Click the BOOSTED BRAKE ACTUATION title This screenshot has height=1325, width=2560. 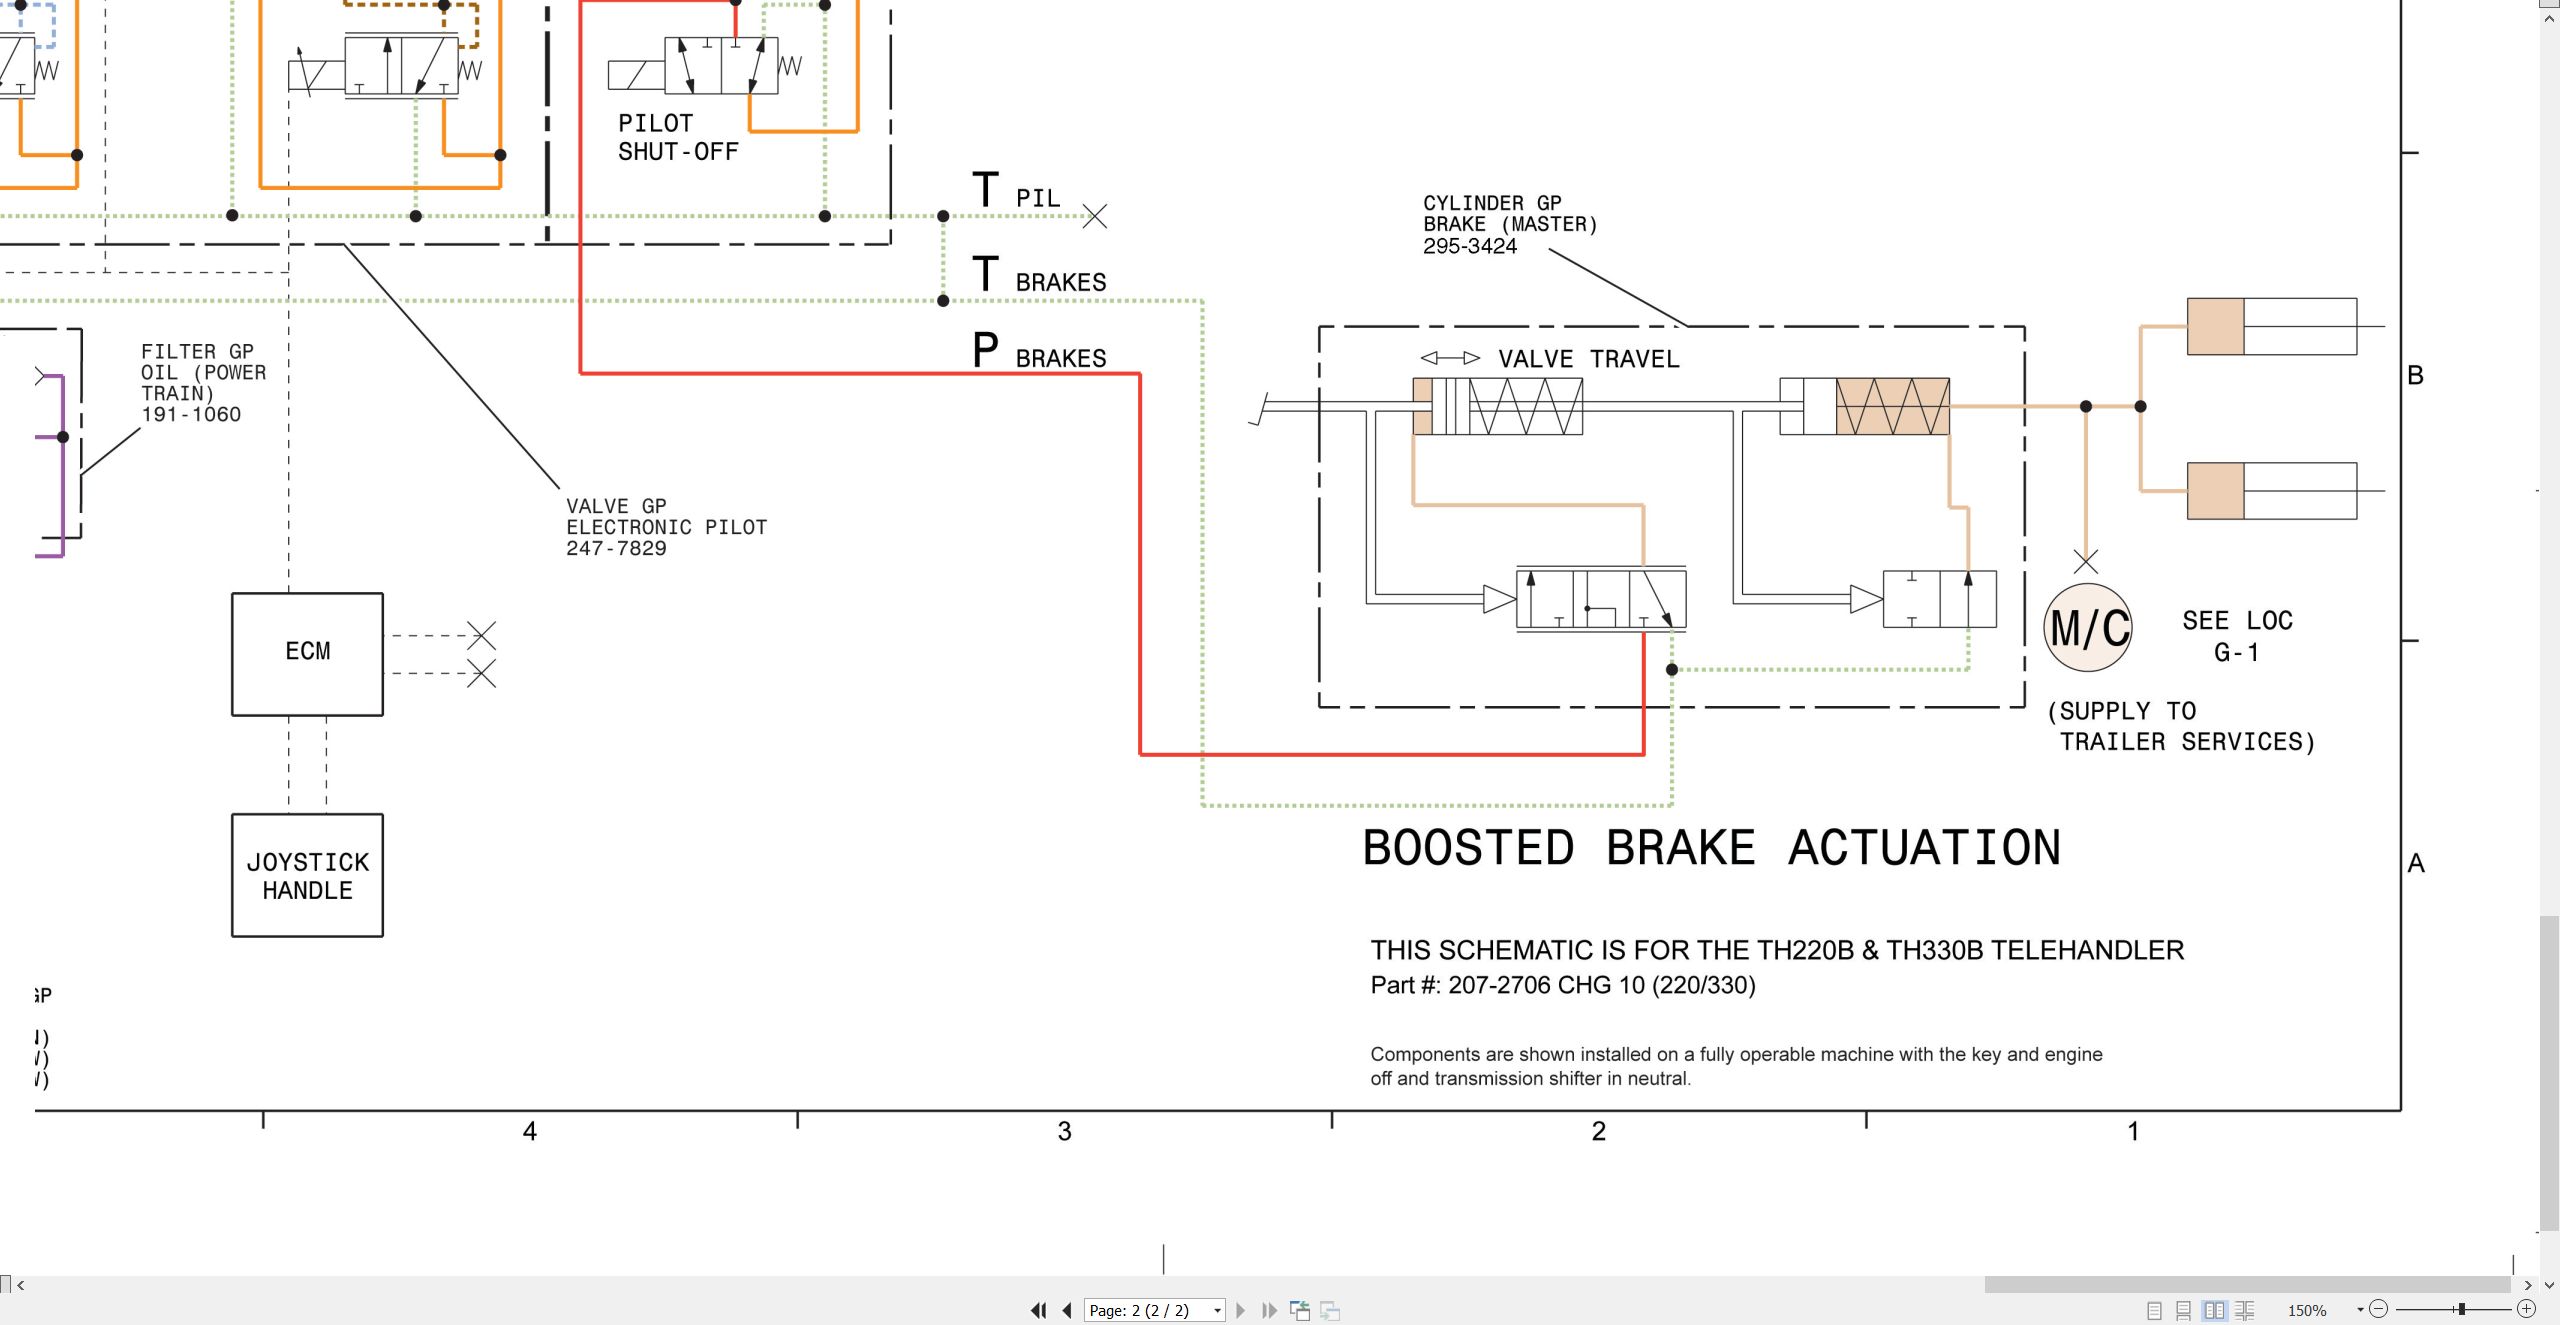[1711, 848]
